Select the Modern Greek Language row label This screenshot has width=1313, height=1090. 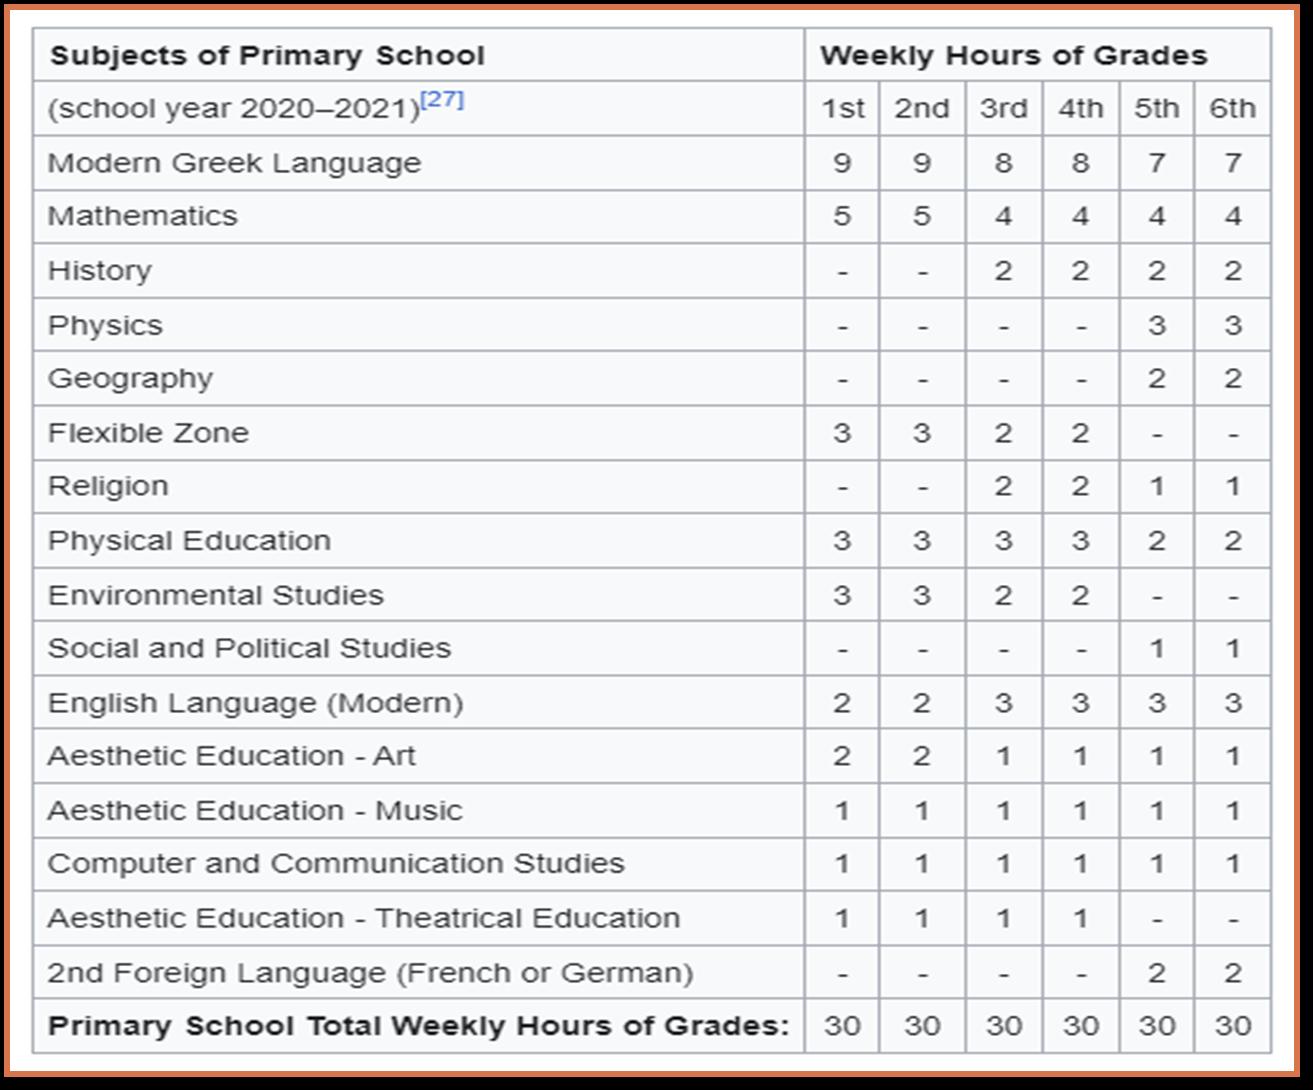click(234, 163)
